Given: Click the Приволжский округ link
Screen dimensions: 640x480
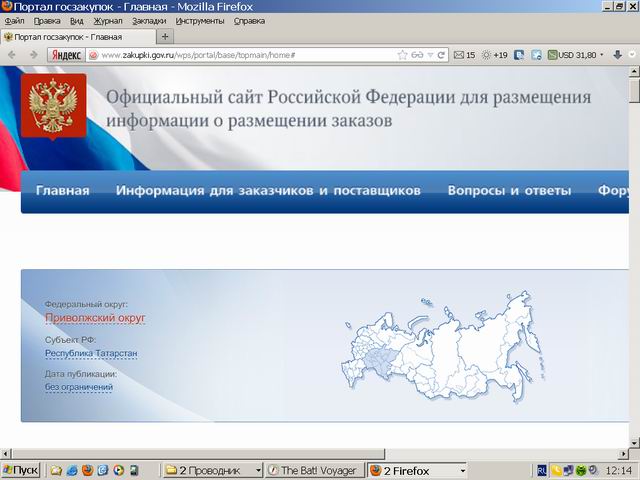Looking at the screenshot, I should tap(95, 318).
